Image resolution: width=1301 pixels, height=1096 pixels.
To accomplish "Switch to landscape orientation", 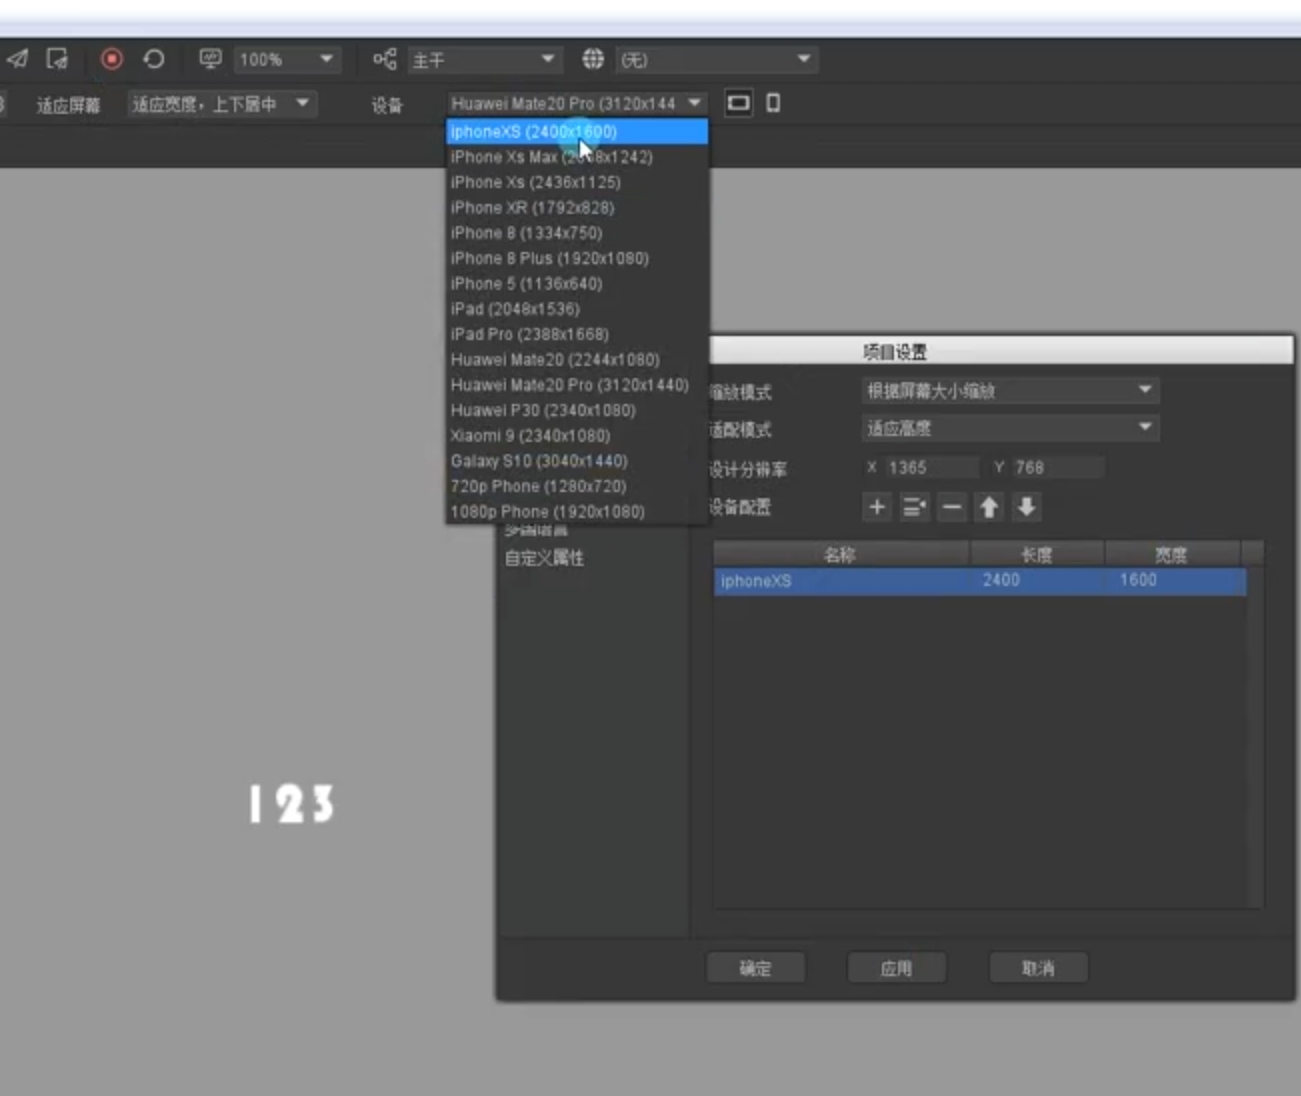I will [738, 103].
